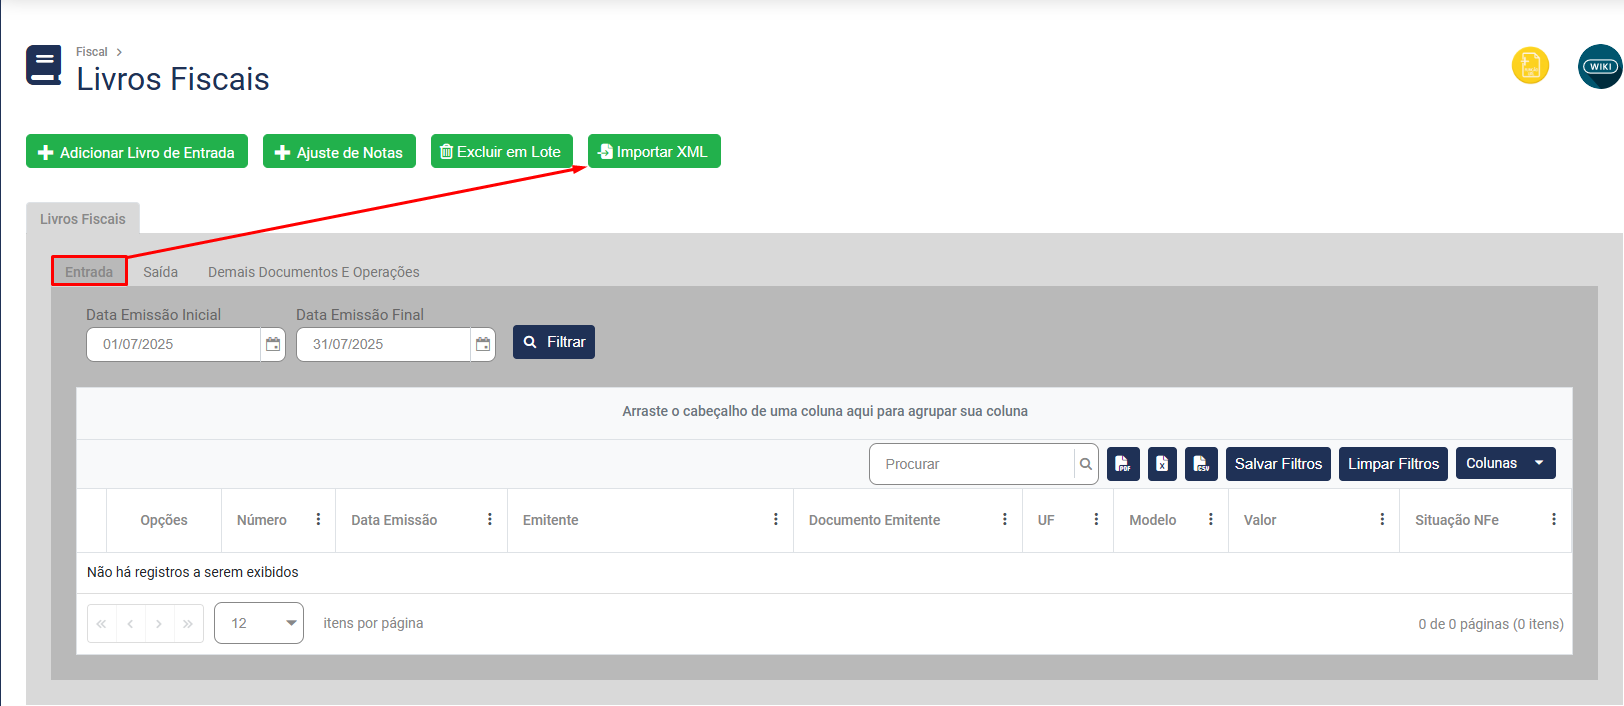Viewport: 1624px width, 706px height.
Task: Sort by the UF column header
Action: [x=1046, y=520]
